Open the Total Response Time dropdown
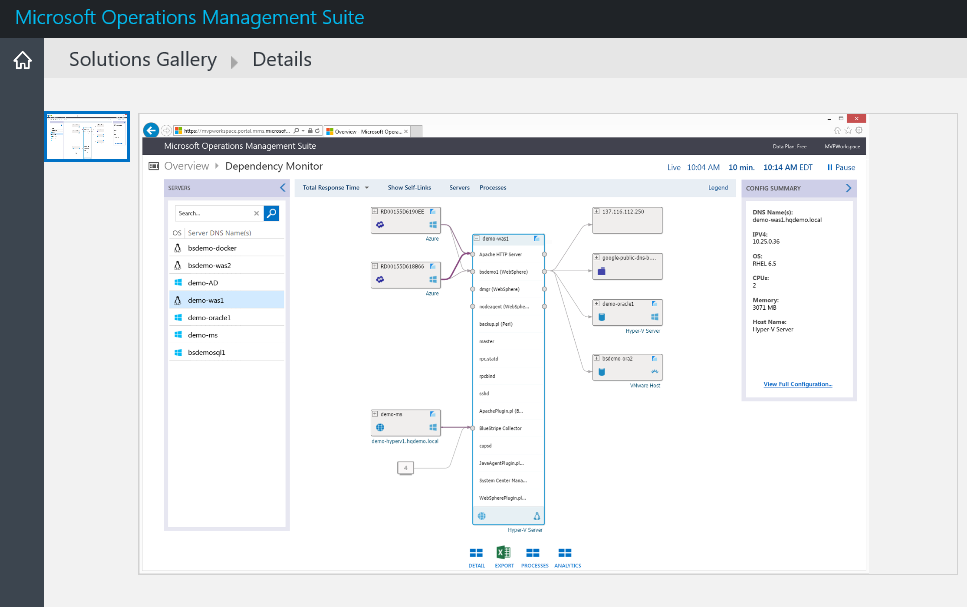Image resolution: width=967 pixels, height=607 pixels. point(335,188)
